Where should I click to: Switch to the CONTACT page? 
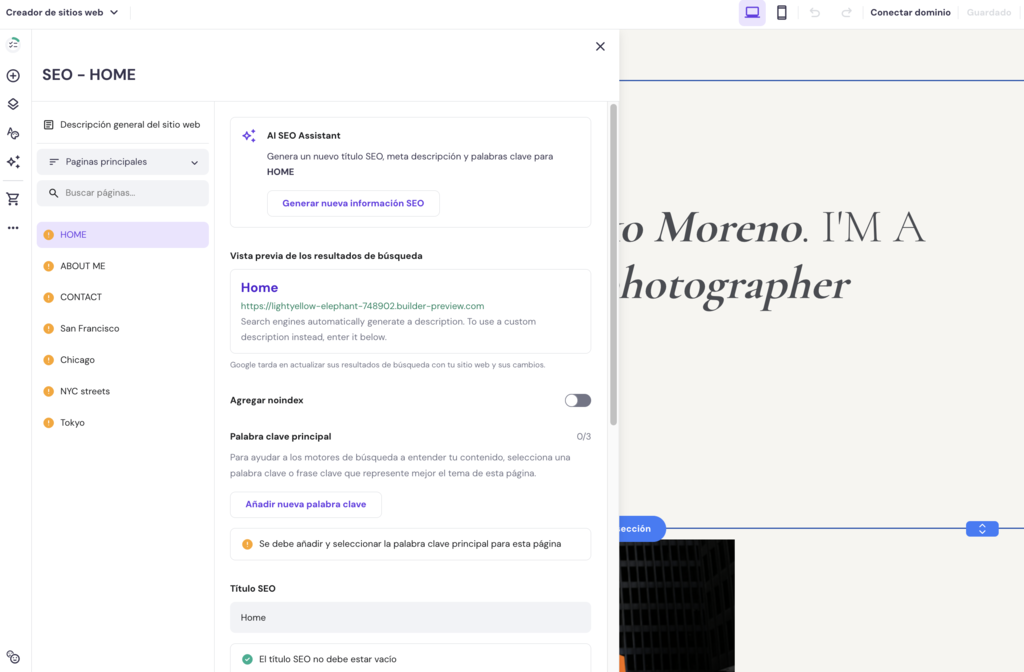click(80, 296)
